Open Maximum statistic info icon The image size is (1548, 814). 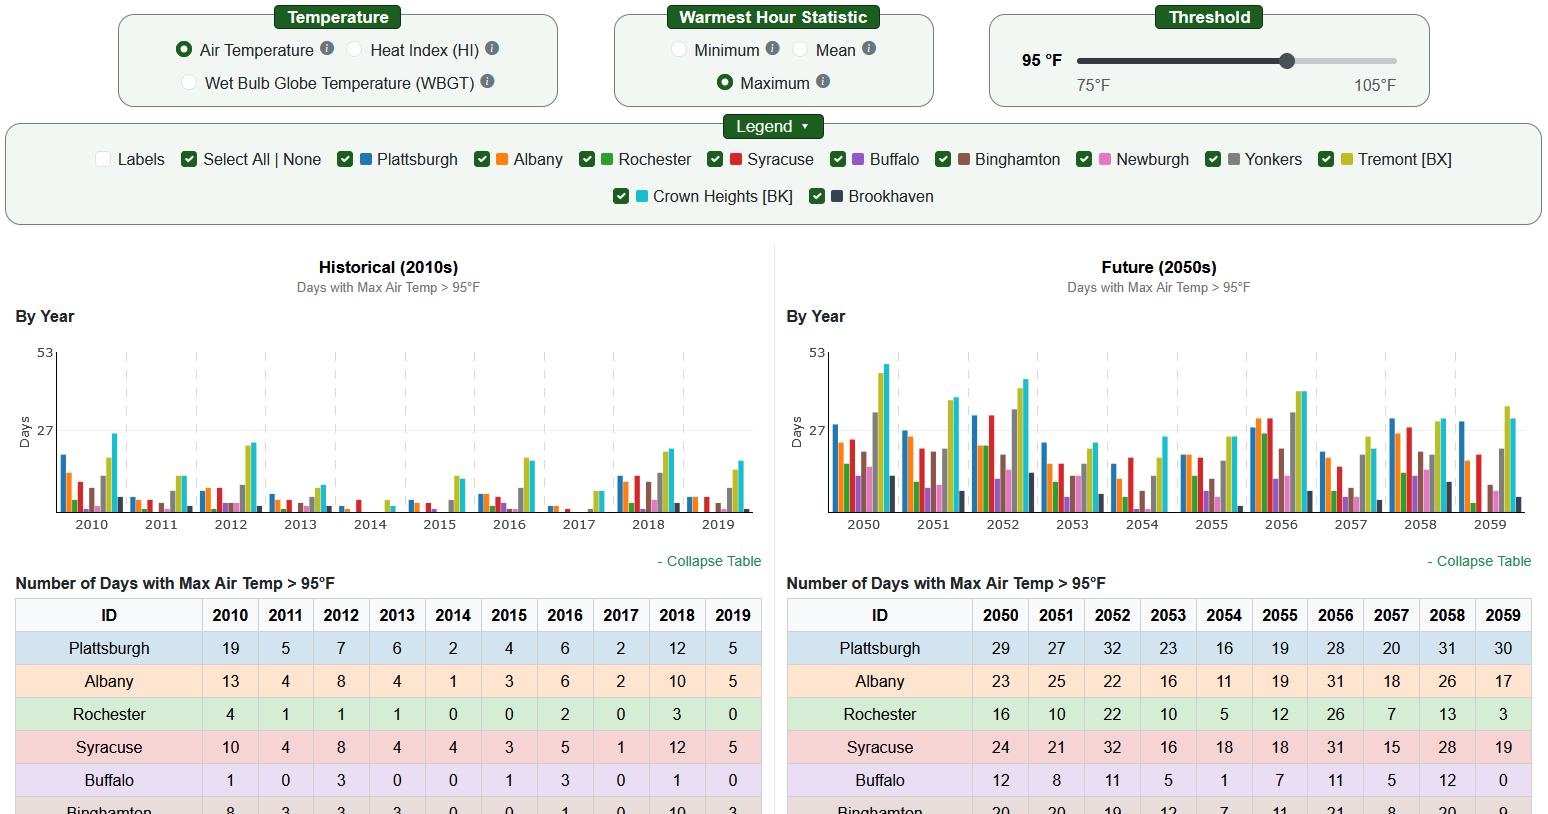[x=823, y=81]
